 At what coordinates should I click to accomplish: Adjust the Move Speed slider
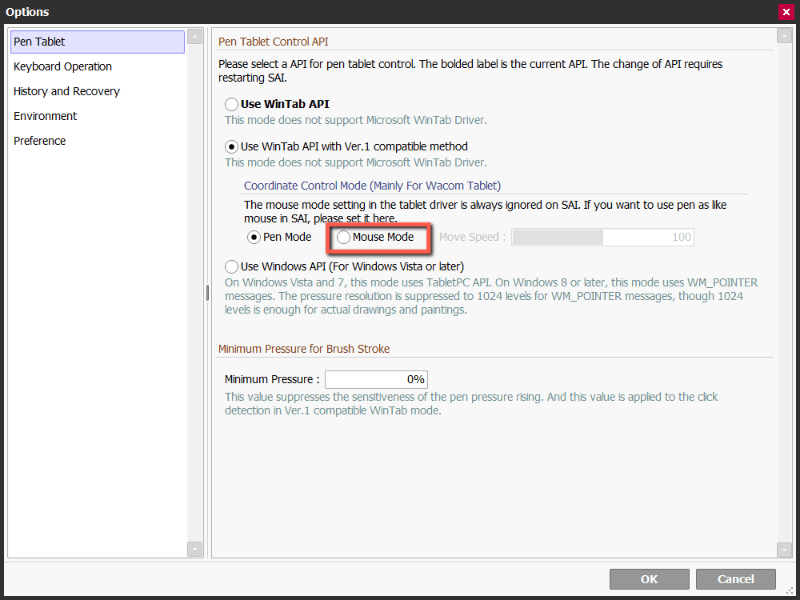[x=603, y=237]
